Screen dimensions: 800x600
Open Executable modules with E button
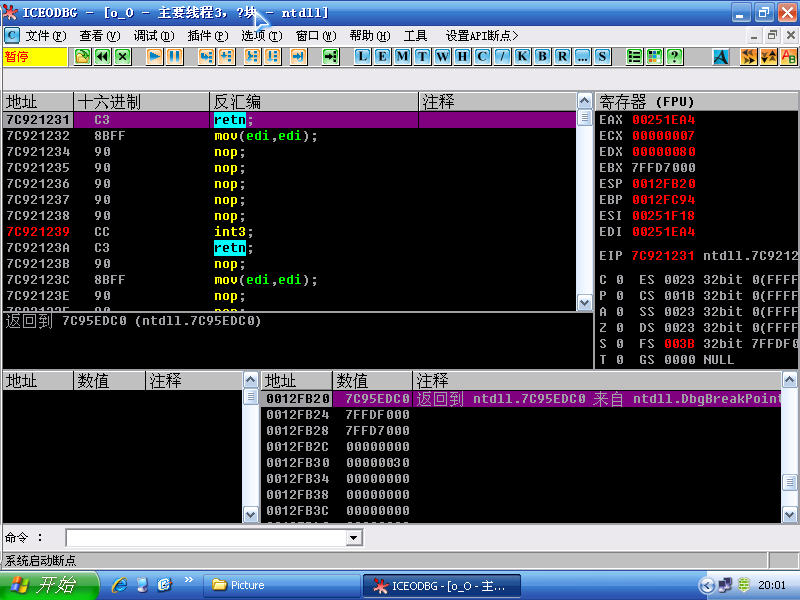[x=382, y=56]
